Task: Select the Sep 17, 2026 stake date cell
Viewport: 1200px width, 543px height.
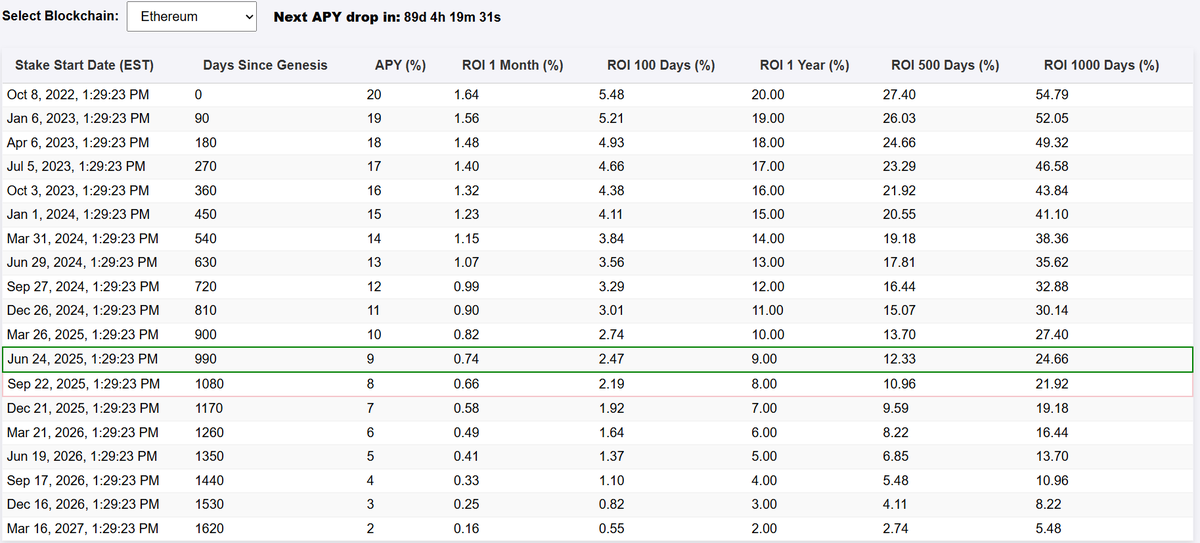Action: (x=83, y=480)
